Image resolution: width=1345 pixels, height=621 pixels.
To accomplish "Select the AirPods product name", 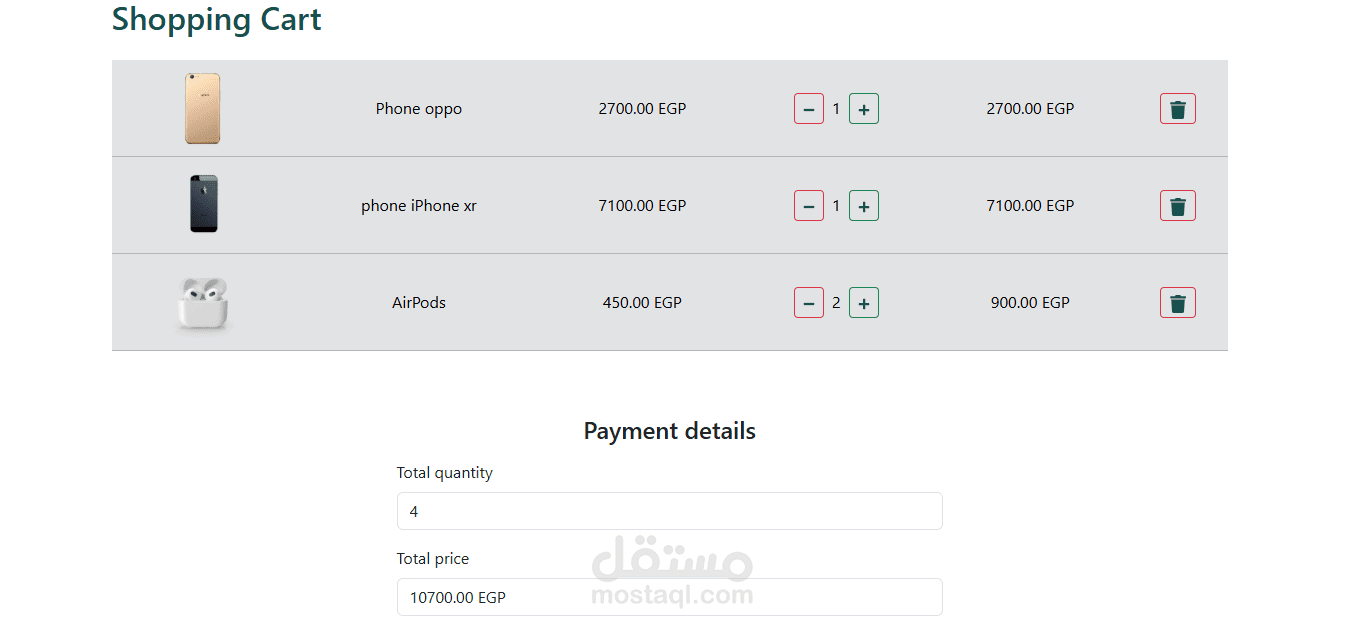I will coord(419,303).
